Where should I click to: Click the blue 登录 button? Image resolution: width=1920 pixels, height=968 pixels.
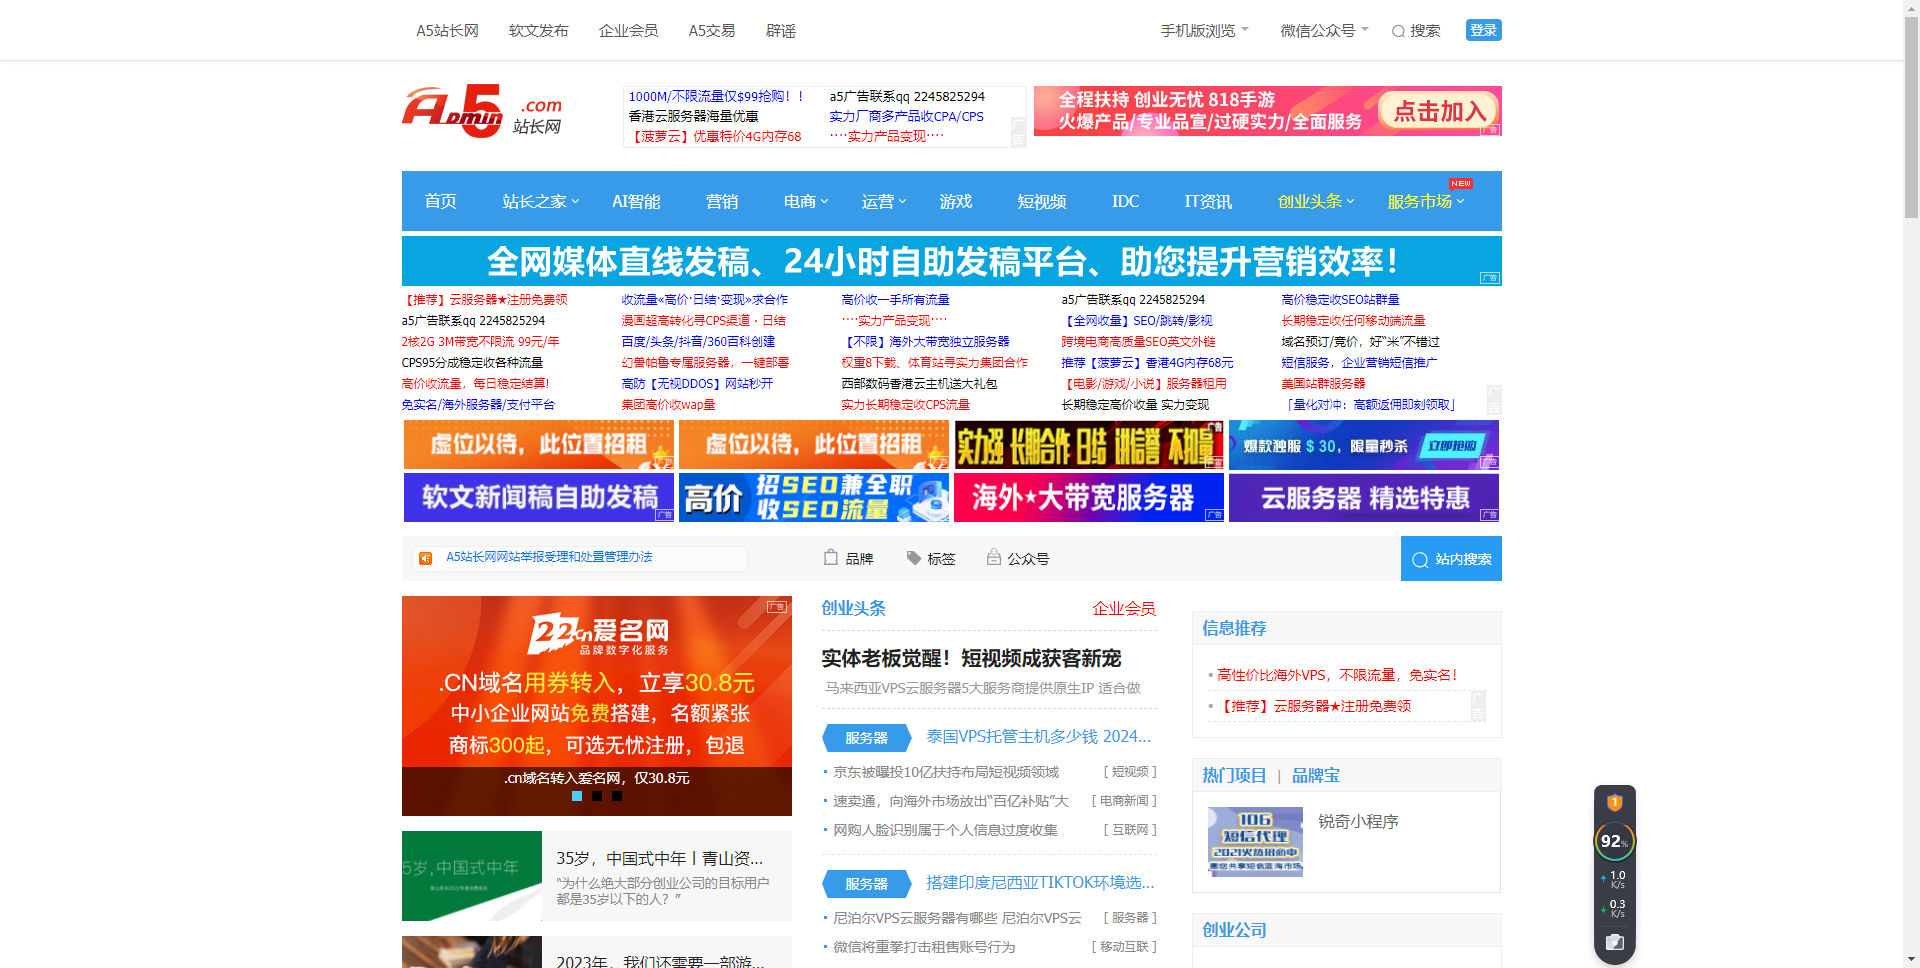[1483, 30]
